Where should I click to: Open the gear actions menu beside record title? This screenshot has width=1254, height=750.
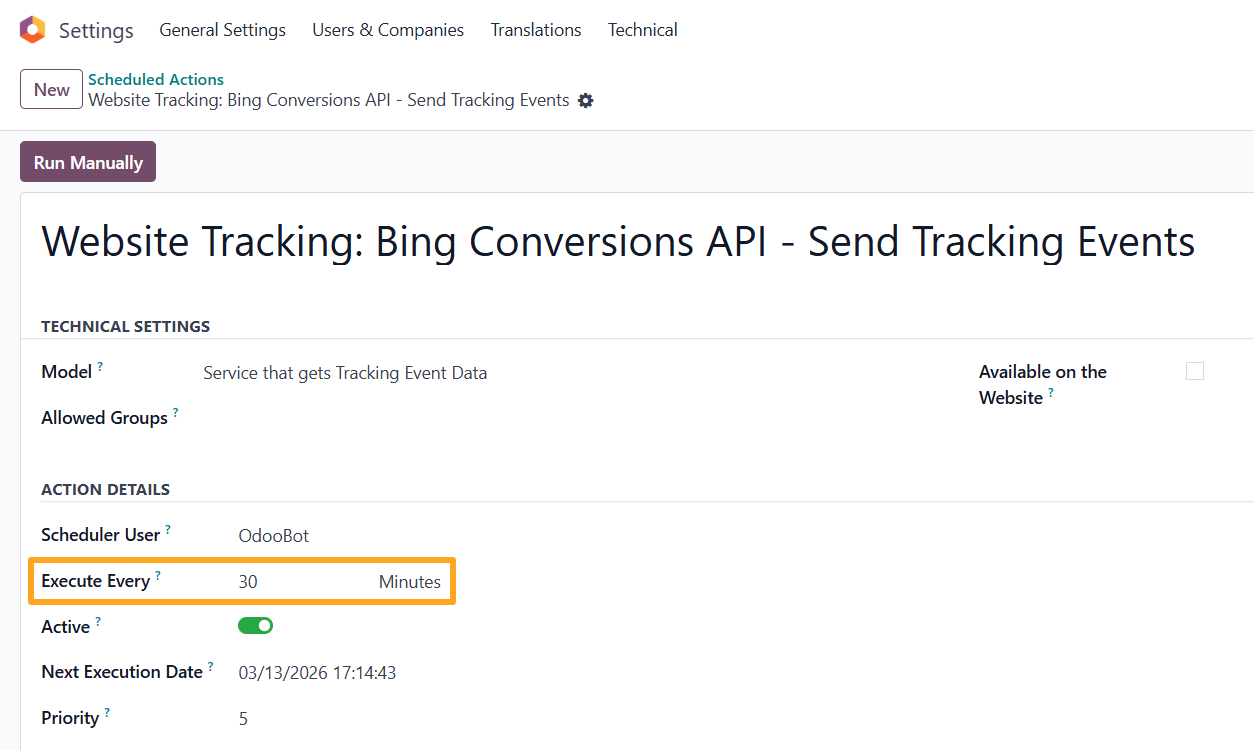click(586, 101)
